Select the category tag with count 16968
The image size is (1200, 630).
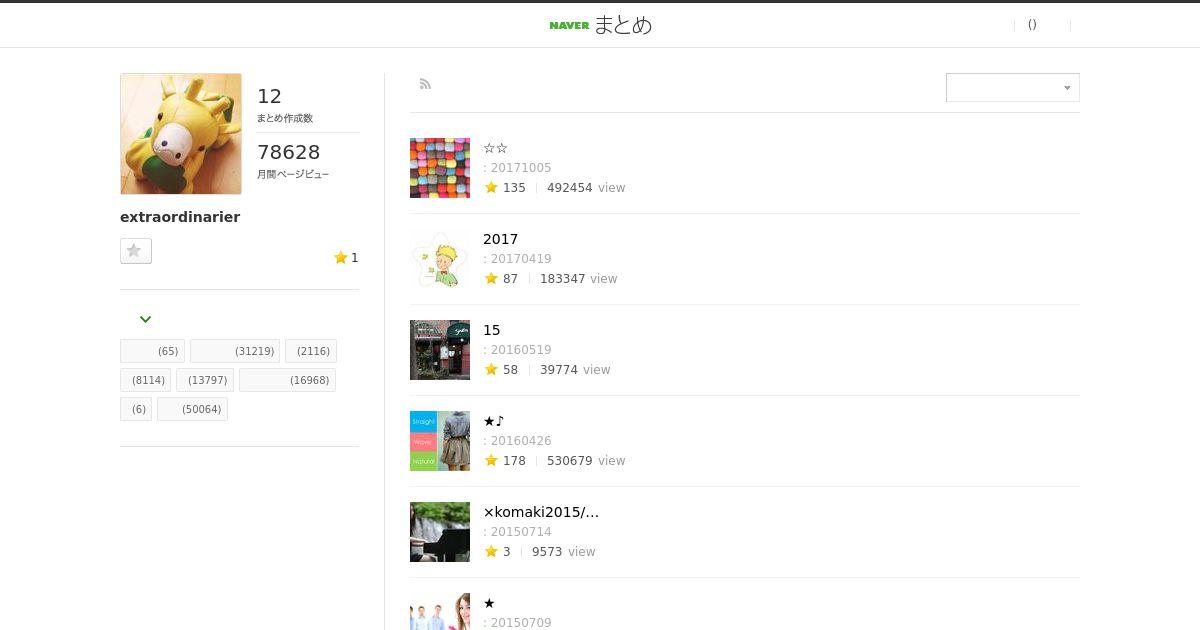(287, 380)
